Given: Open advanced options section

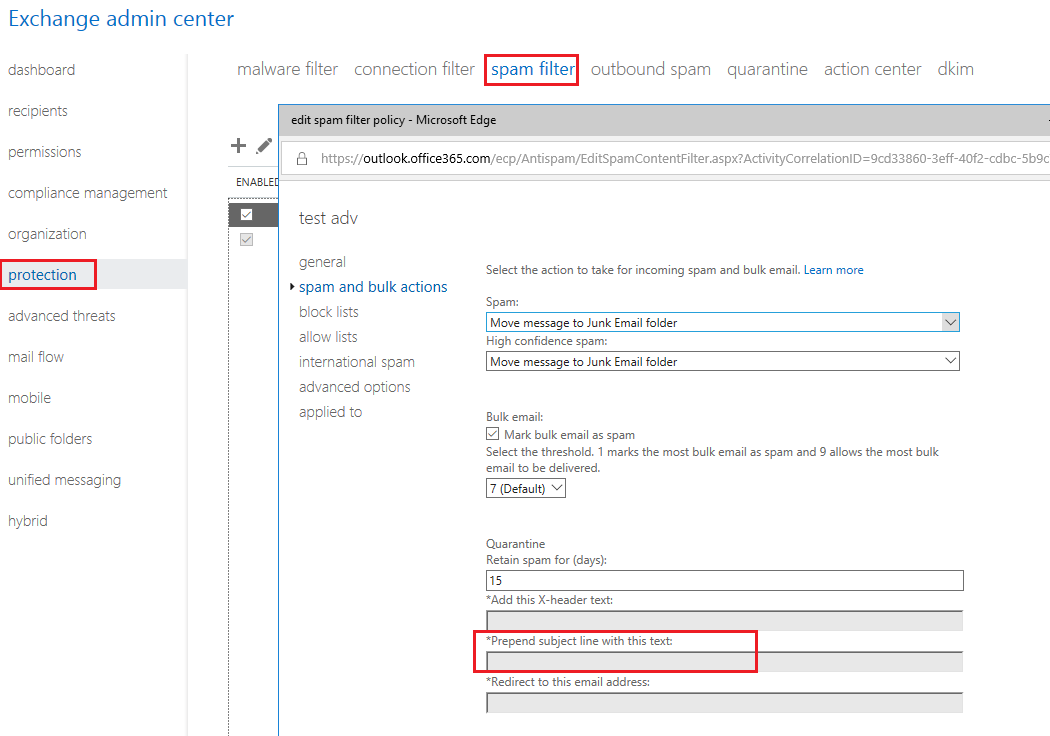Looking at the screenshot, I should coord(355,387).
